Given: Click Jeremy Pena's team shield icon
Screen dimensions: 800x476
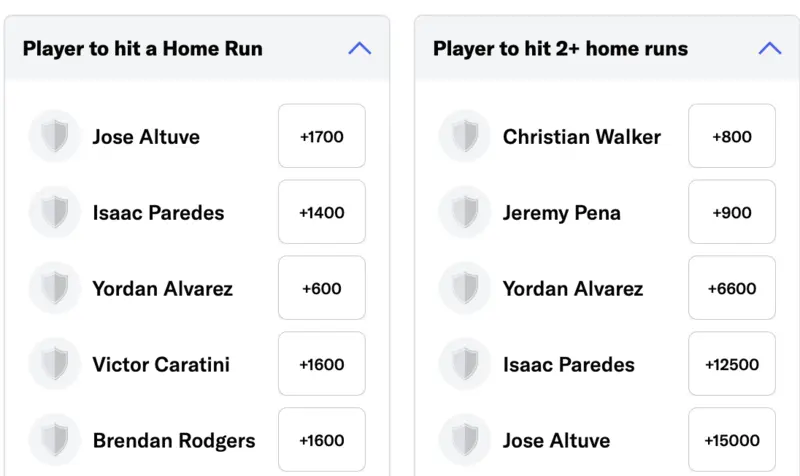Looking at the screenshot, I should pos(465,212).
